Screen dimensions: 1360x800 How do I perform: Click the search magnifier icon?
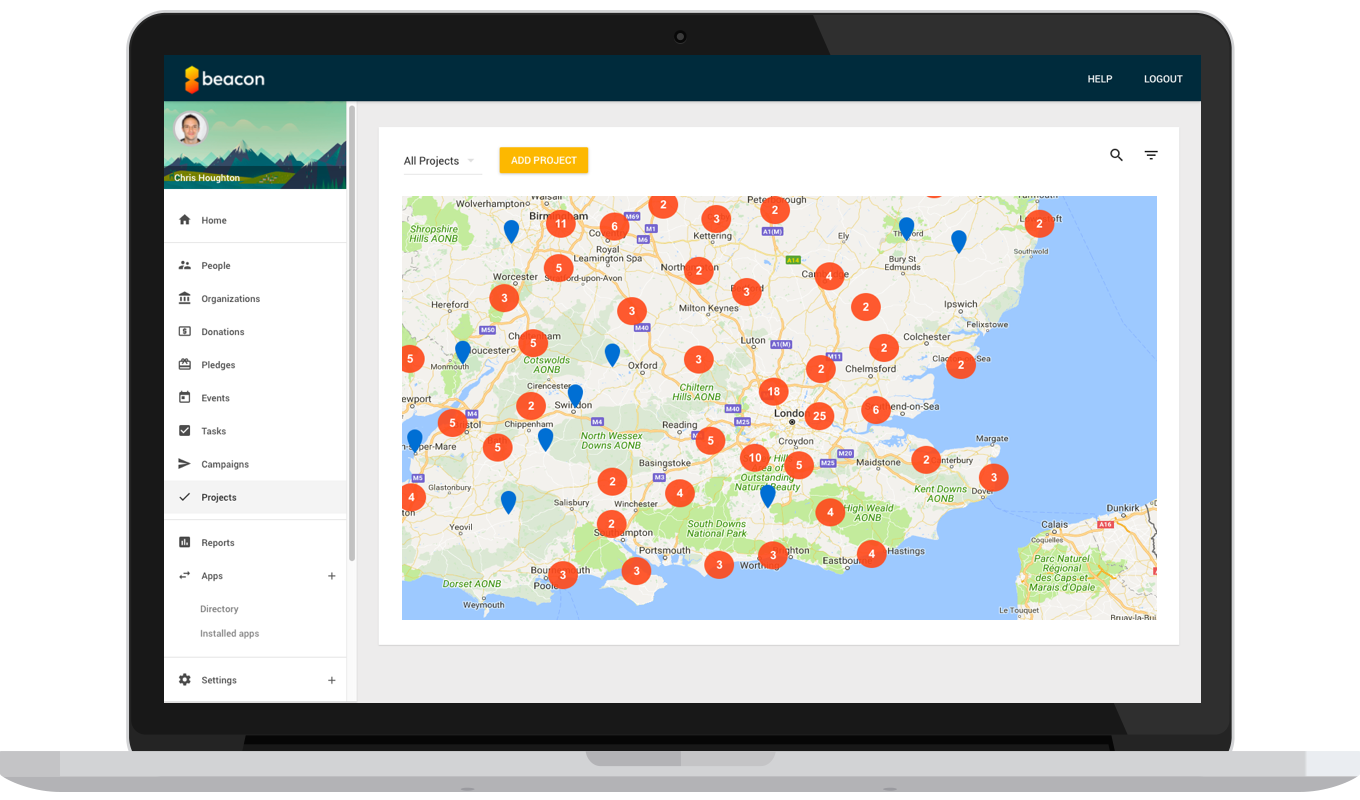pos(1116,155)
